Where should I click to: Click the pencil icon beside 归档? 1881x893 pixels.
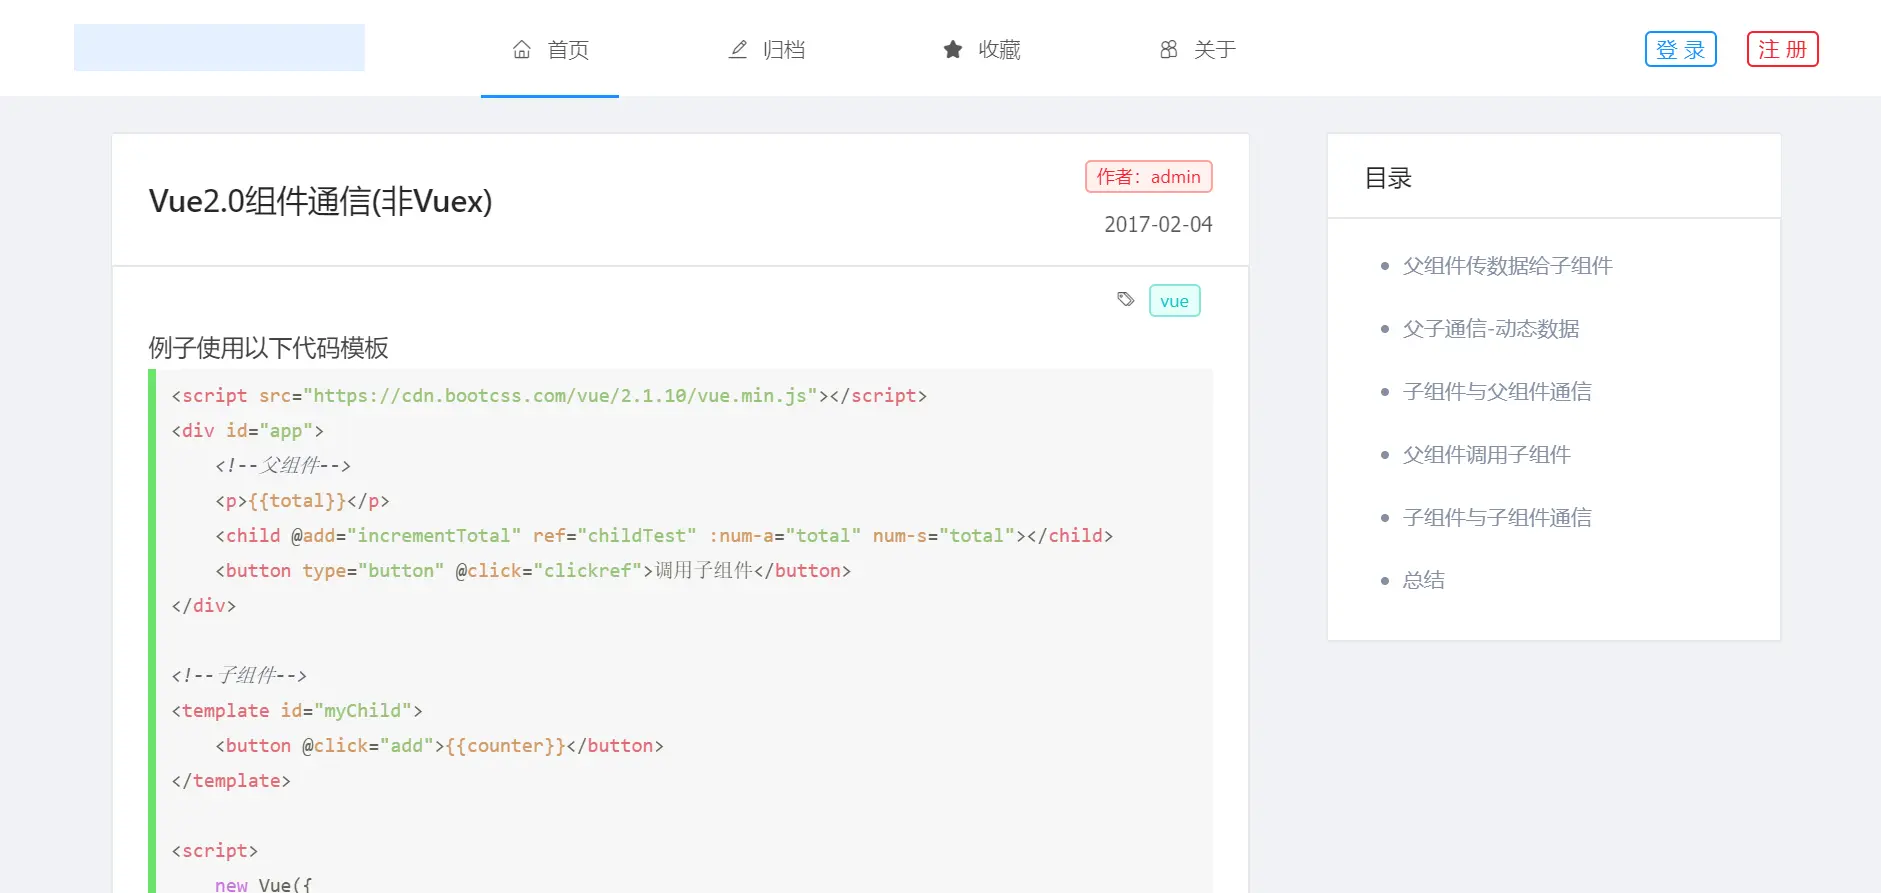coord(738,49)
